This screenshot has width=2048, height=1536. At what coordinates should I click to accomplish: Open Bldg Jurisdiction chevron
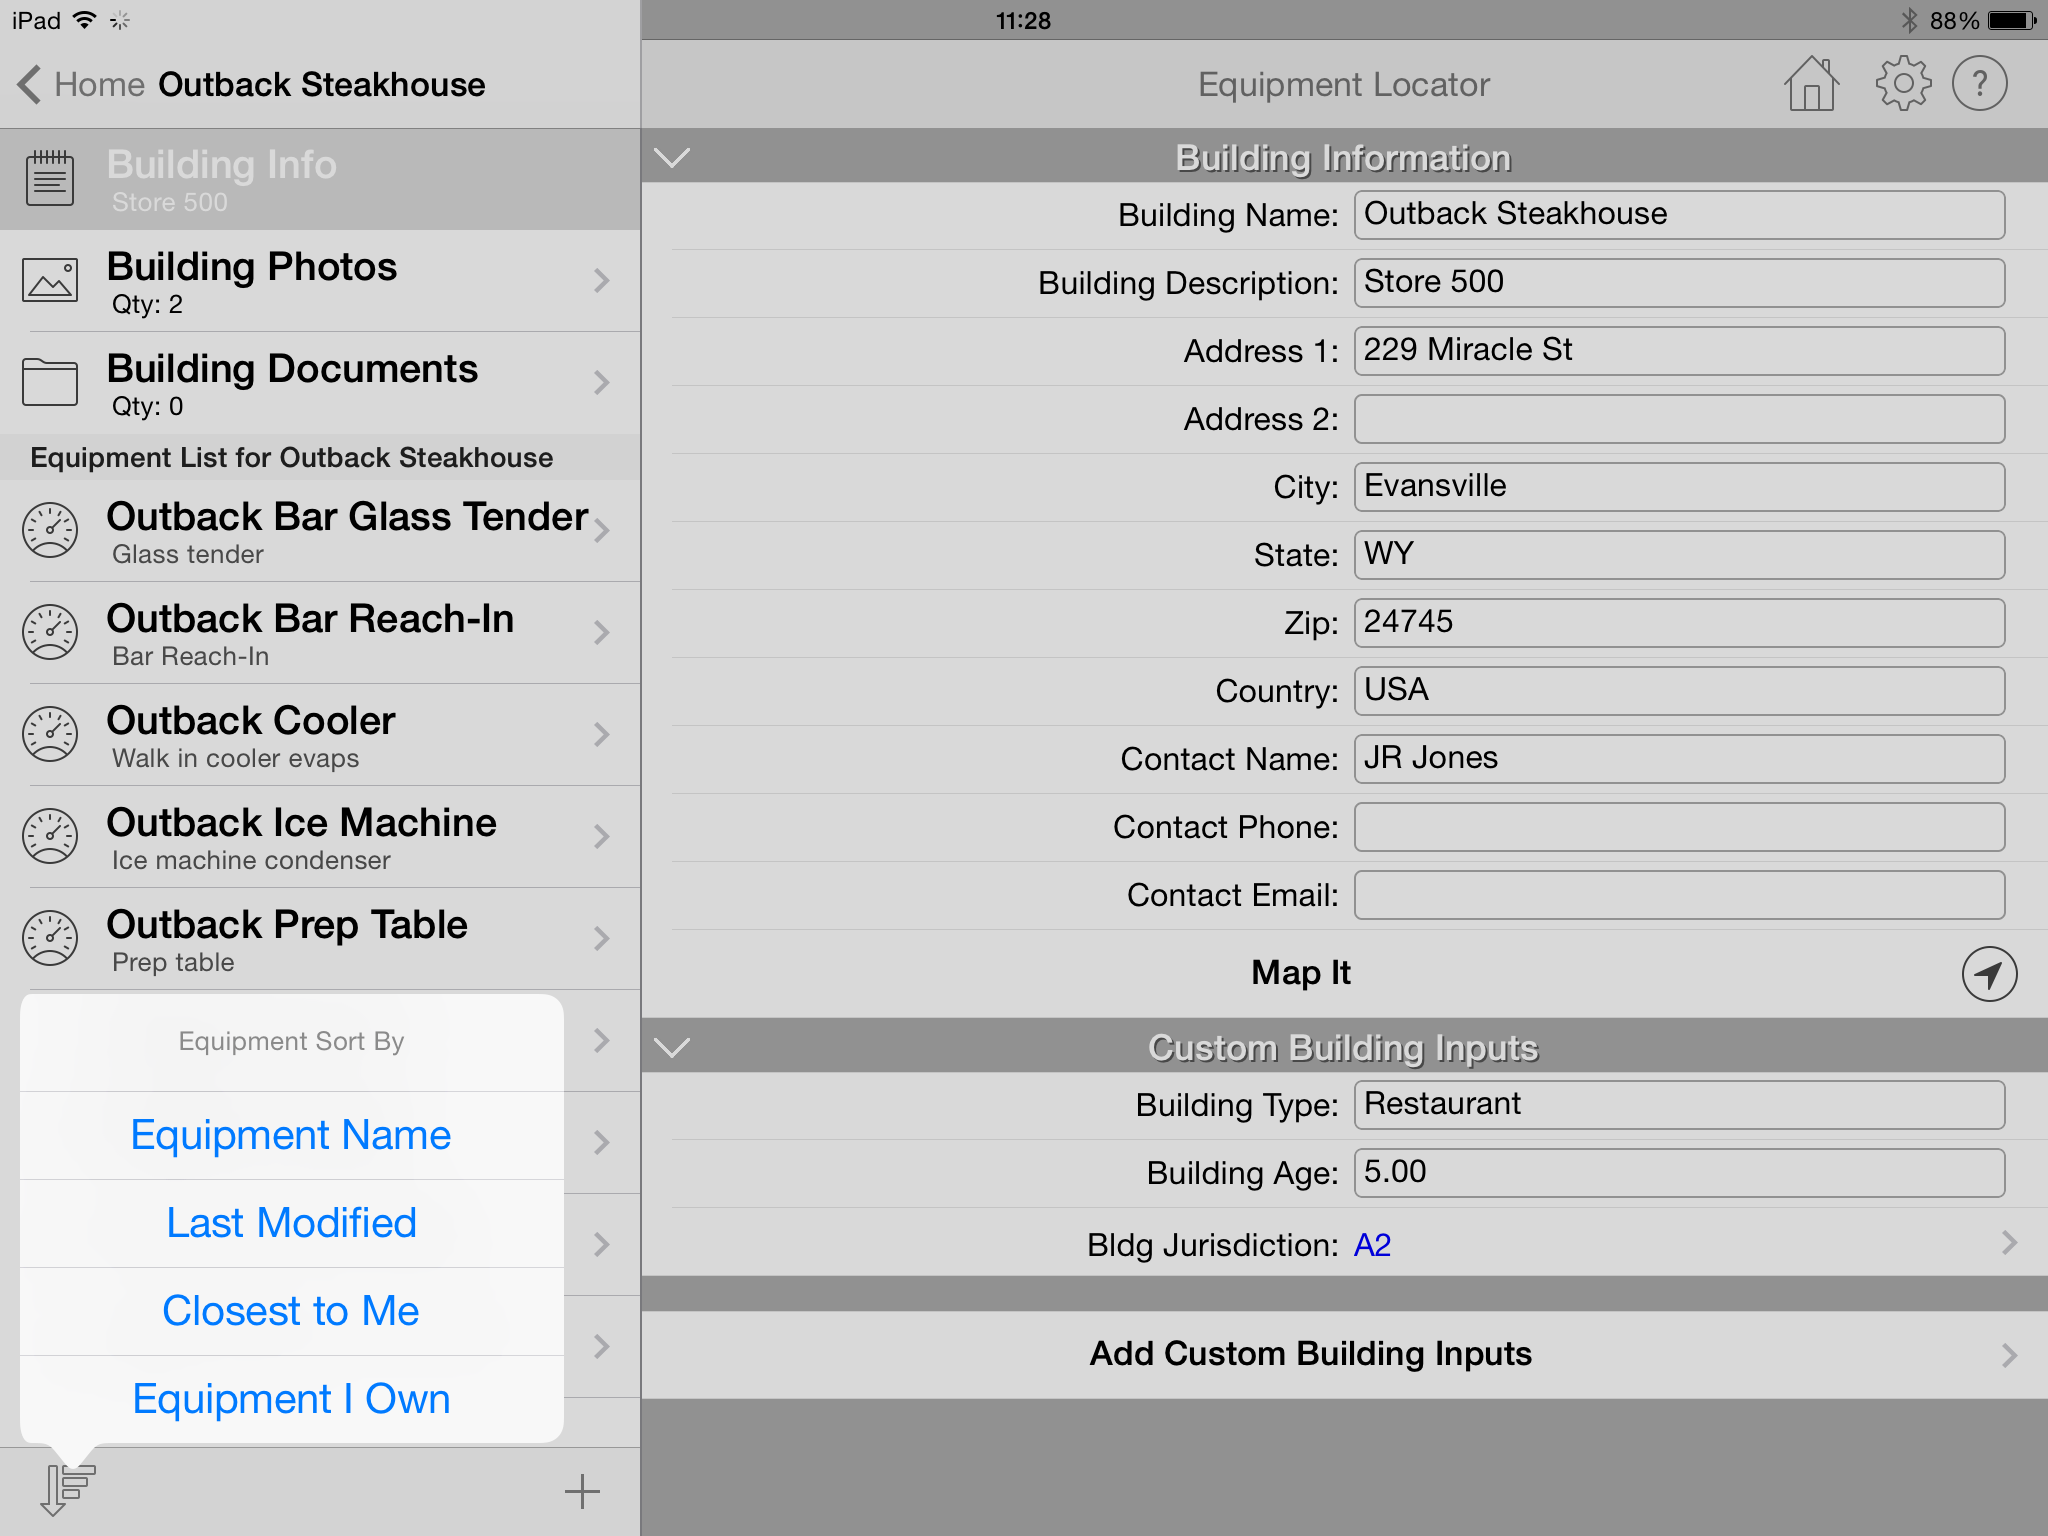tap(2009, 1243)
